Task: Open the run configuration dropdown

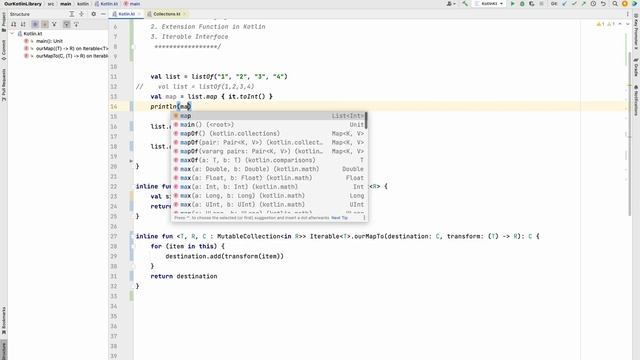Action: [x=489, y=4]
